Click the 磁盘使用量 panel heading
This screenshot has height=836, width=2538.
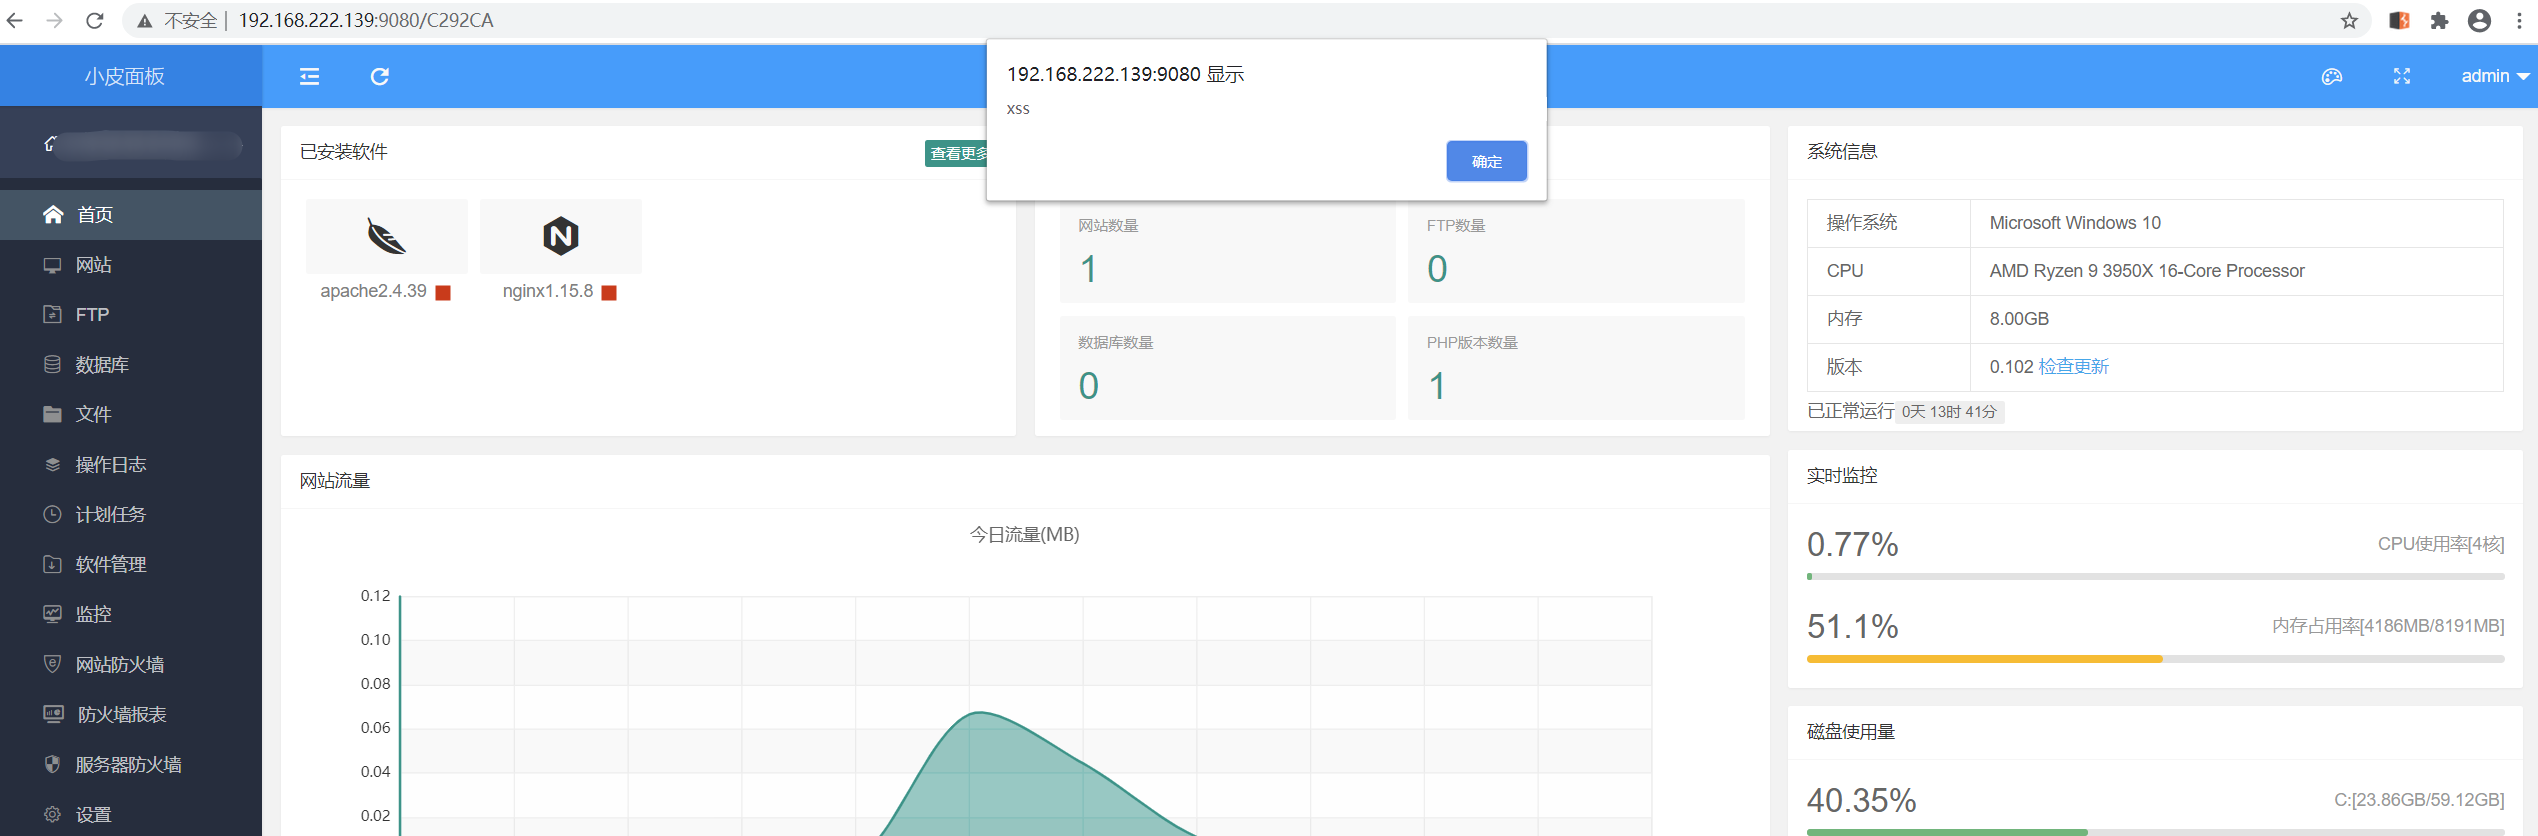tap(1851, 732)
